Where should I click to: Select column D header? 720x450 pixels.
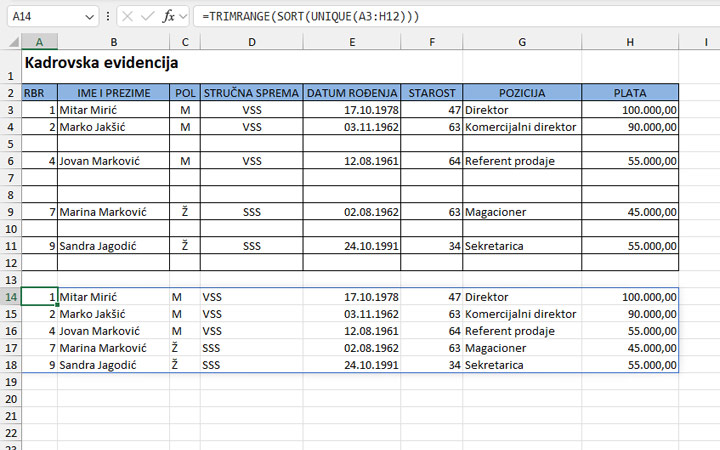click(x=251, y=41)
